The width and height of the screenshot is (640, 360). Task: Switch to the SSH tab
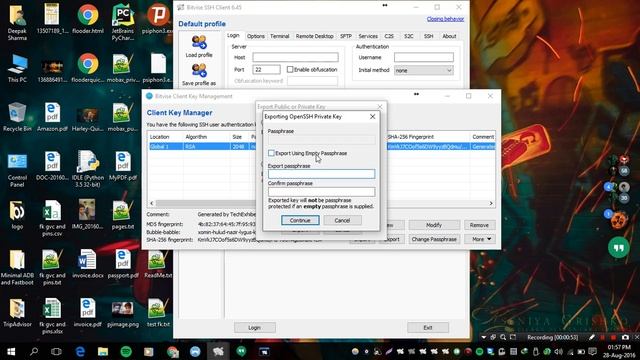[x=428, y=36]
